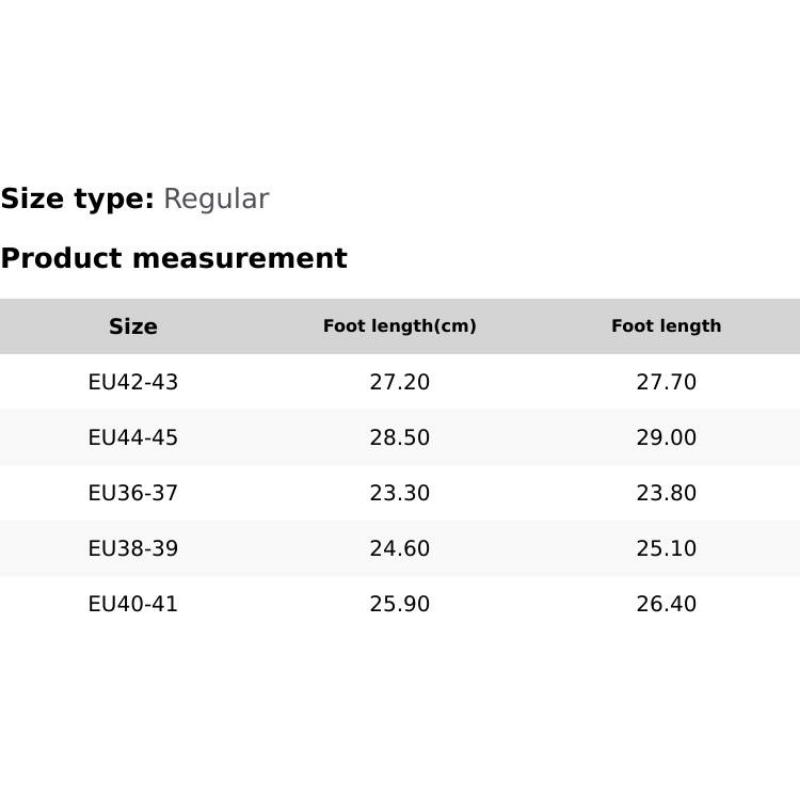Click the 27.70 value in last column
800x800 pixels.
coord(666,382)
